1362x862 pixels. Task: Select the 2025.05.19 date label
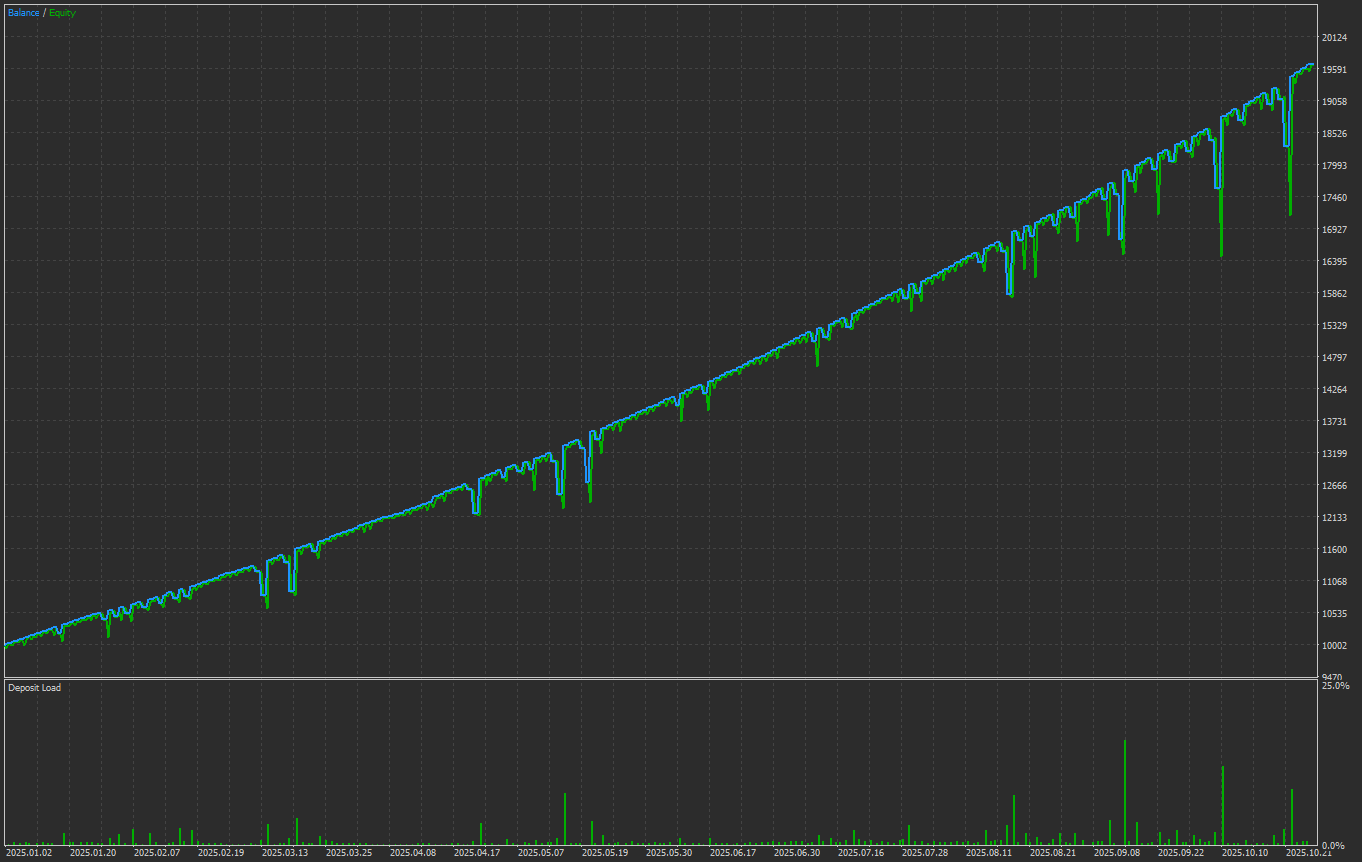pos(605,853)
